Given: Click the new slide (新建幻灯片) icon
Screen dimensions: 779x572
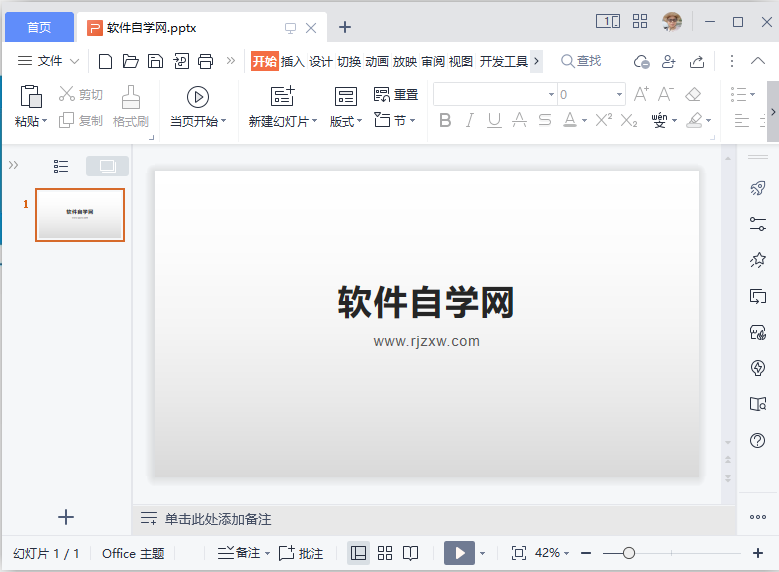Looking at the screenshot, I should (x=282, y=96).
